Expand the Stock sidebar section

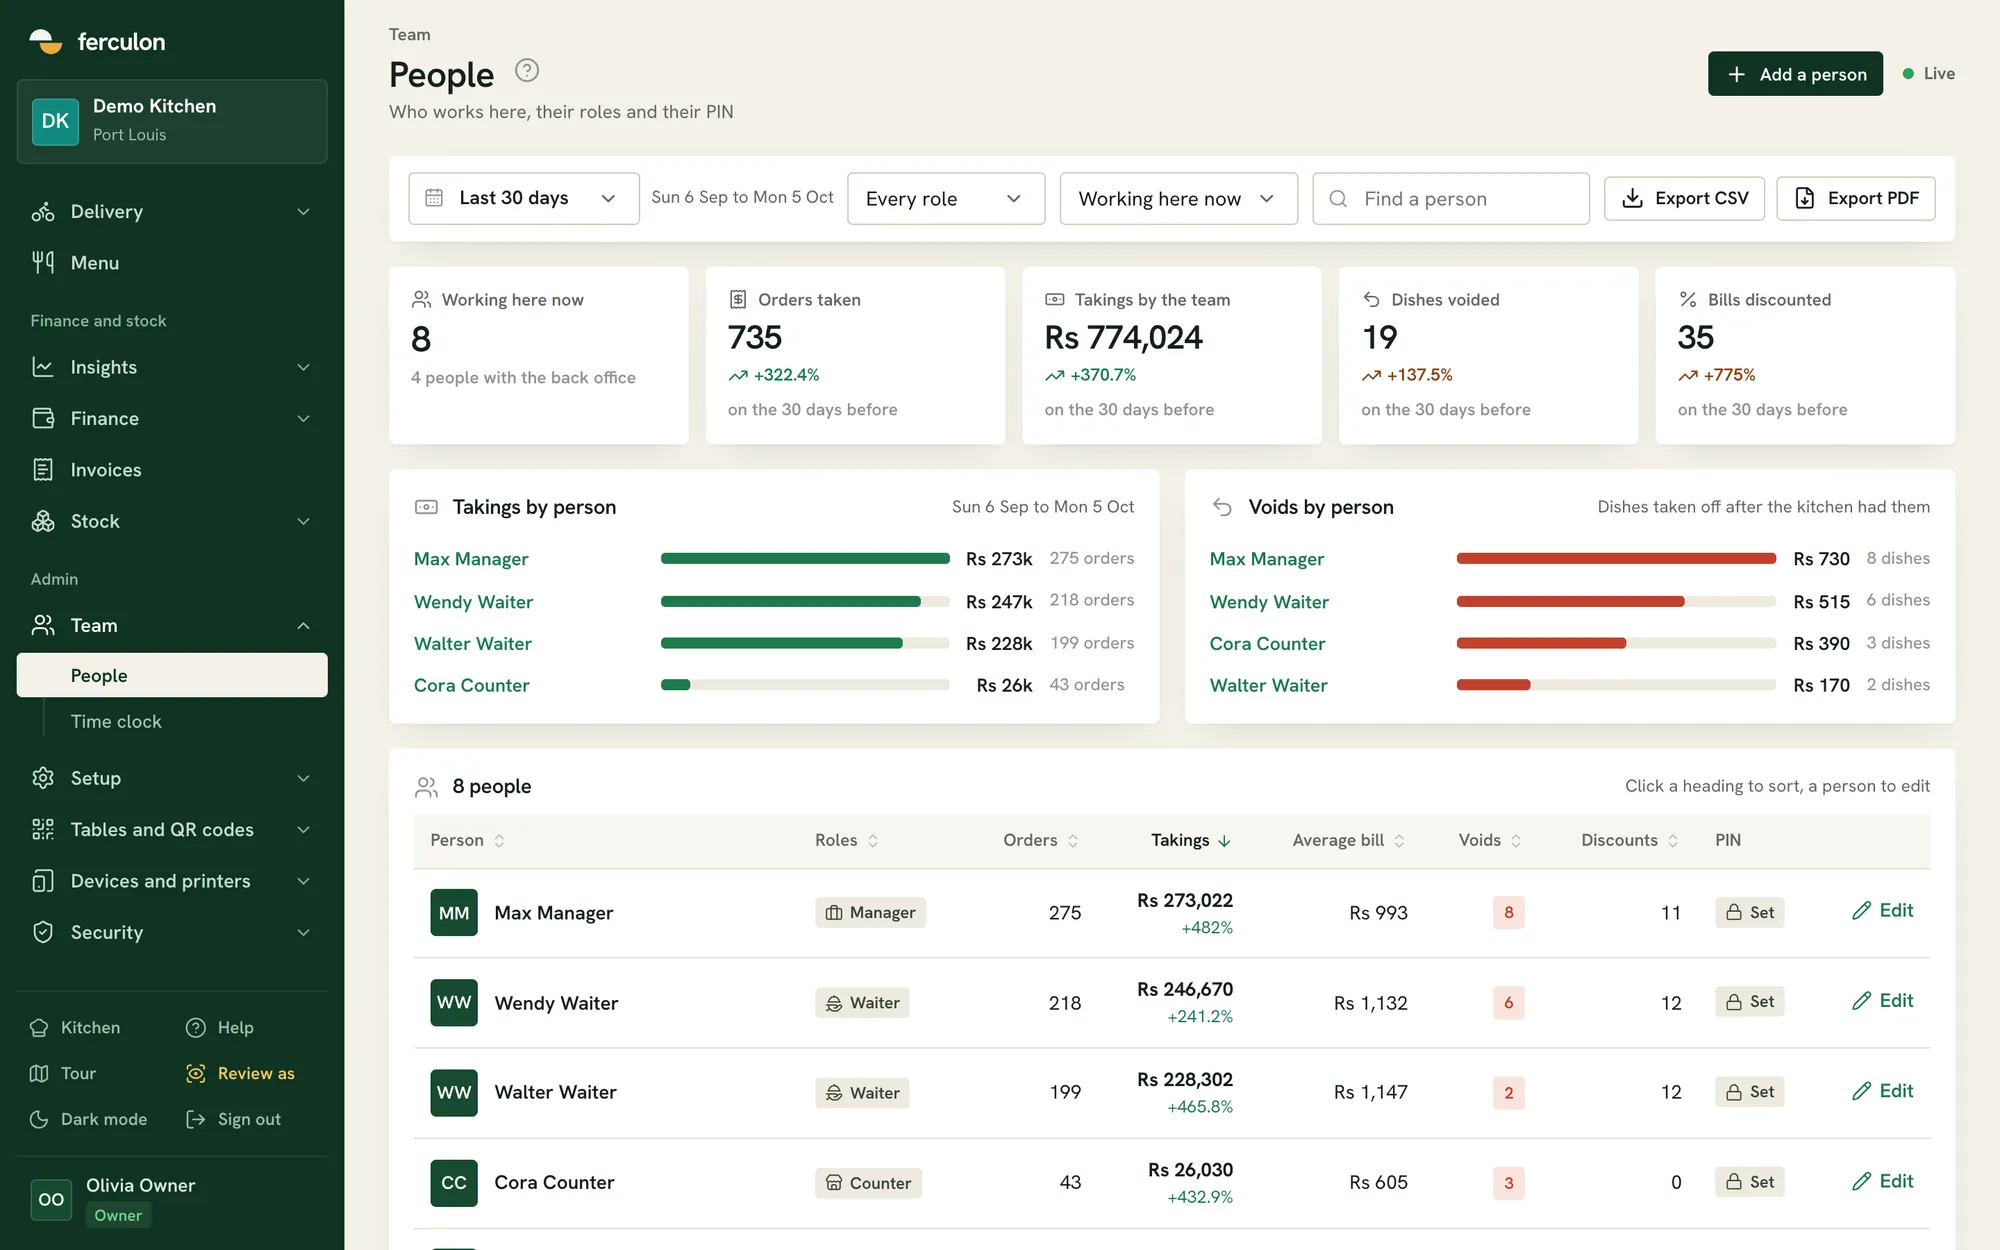pos(172,521)
